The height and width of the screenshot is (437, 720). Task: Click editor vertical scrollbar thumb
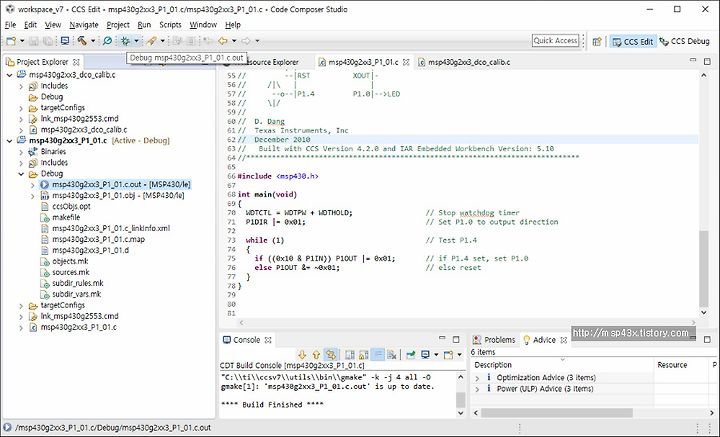pos(703,269)
